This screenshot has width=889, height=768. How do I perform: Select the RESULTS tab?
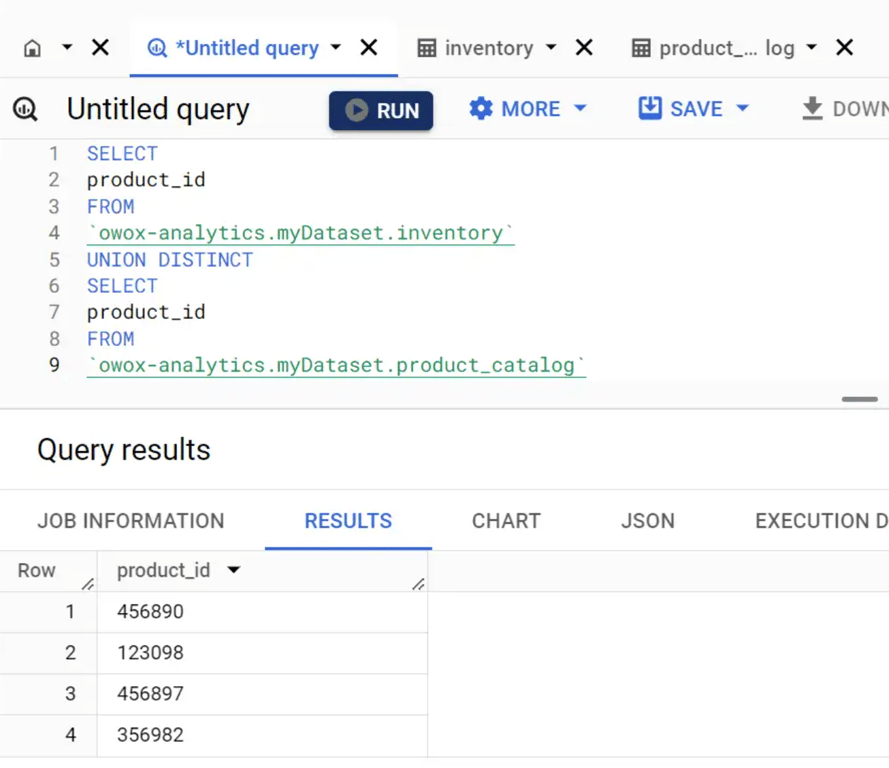point(348,521)
